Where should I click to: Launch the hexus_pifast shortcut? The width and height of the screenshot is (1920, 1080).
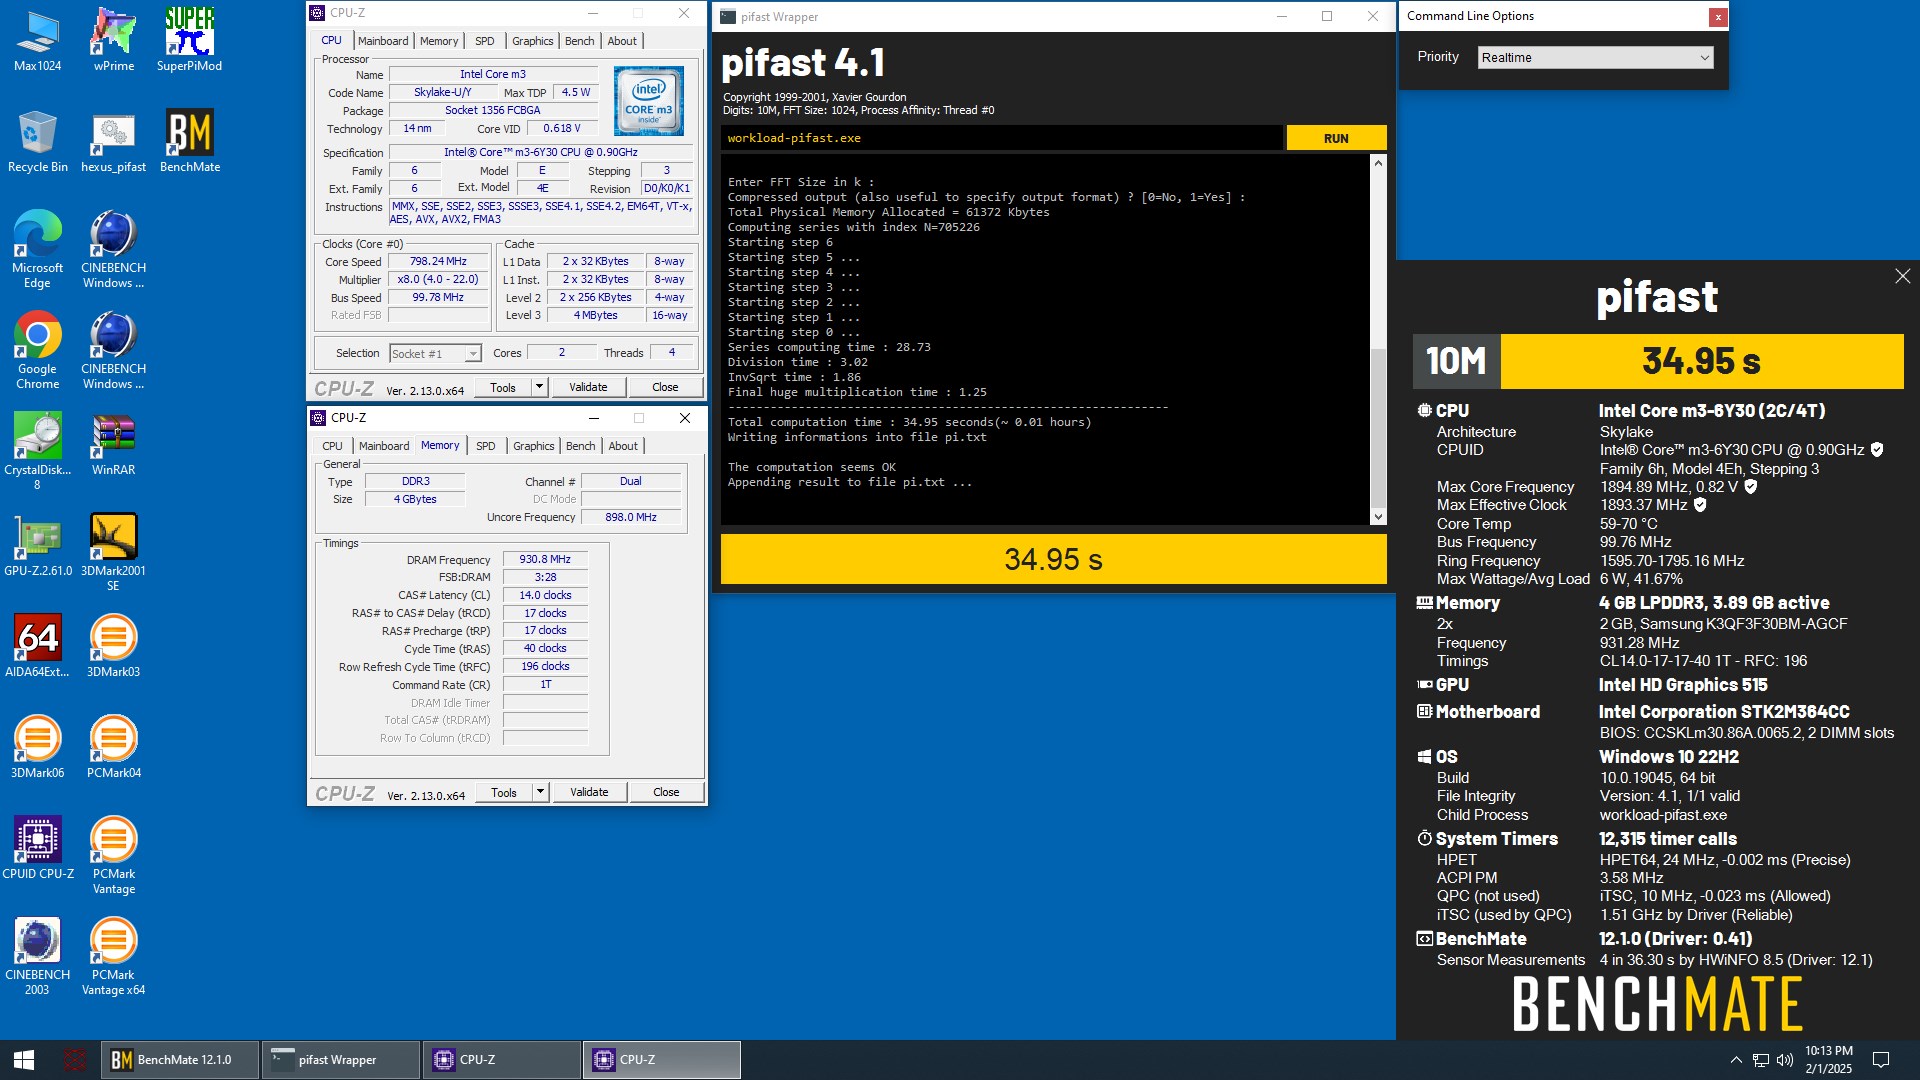pos(114,141)
